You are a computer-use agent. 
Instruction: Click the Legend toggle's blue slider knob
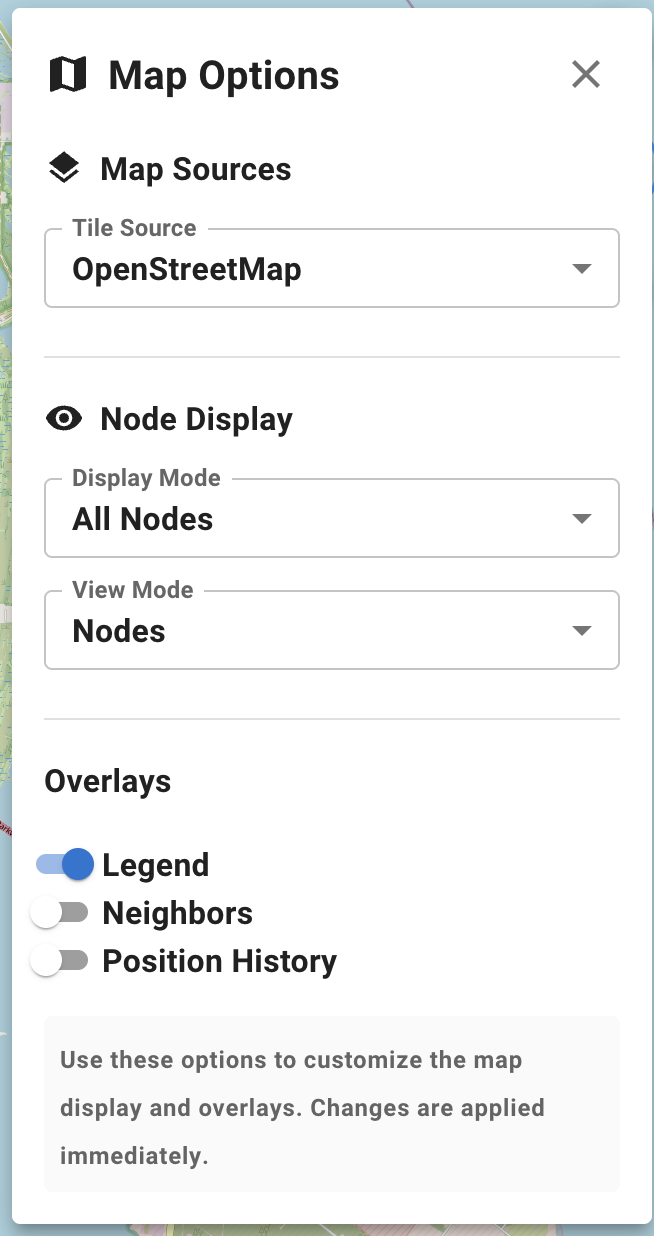[76, 863]
